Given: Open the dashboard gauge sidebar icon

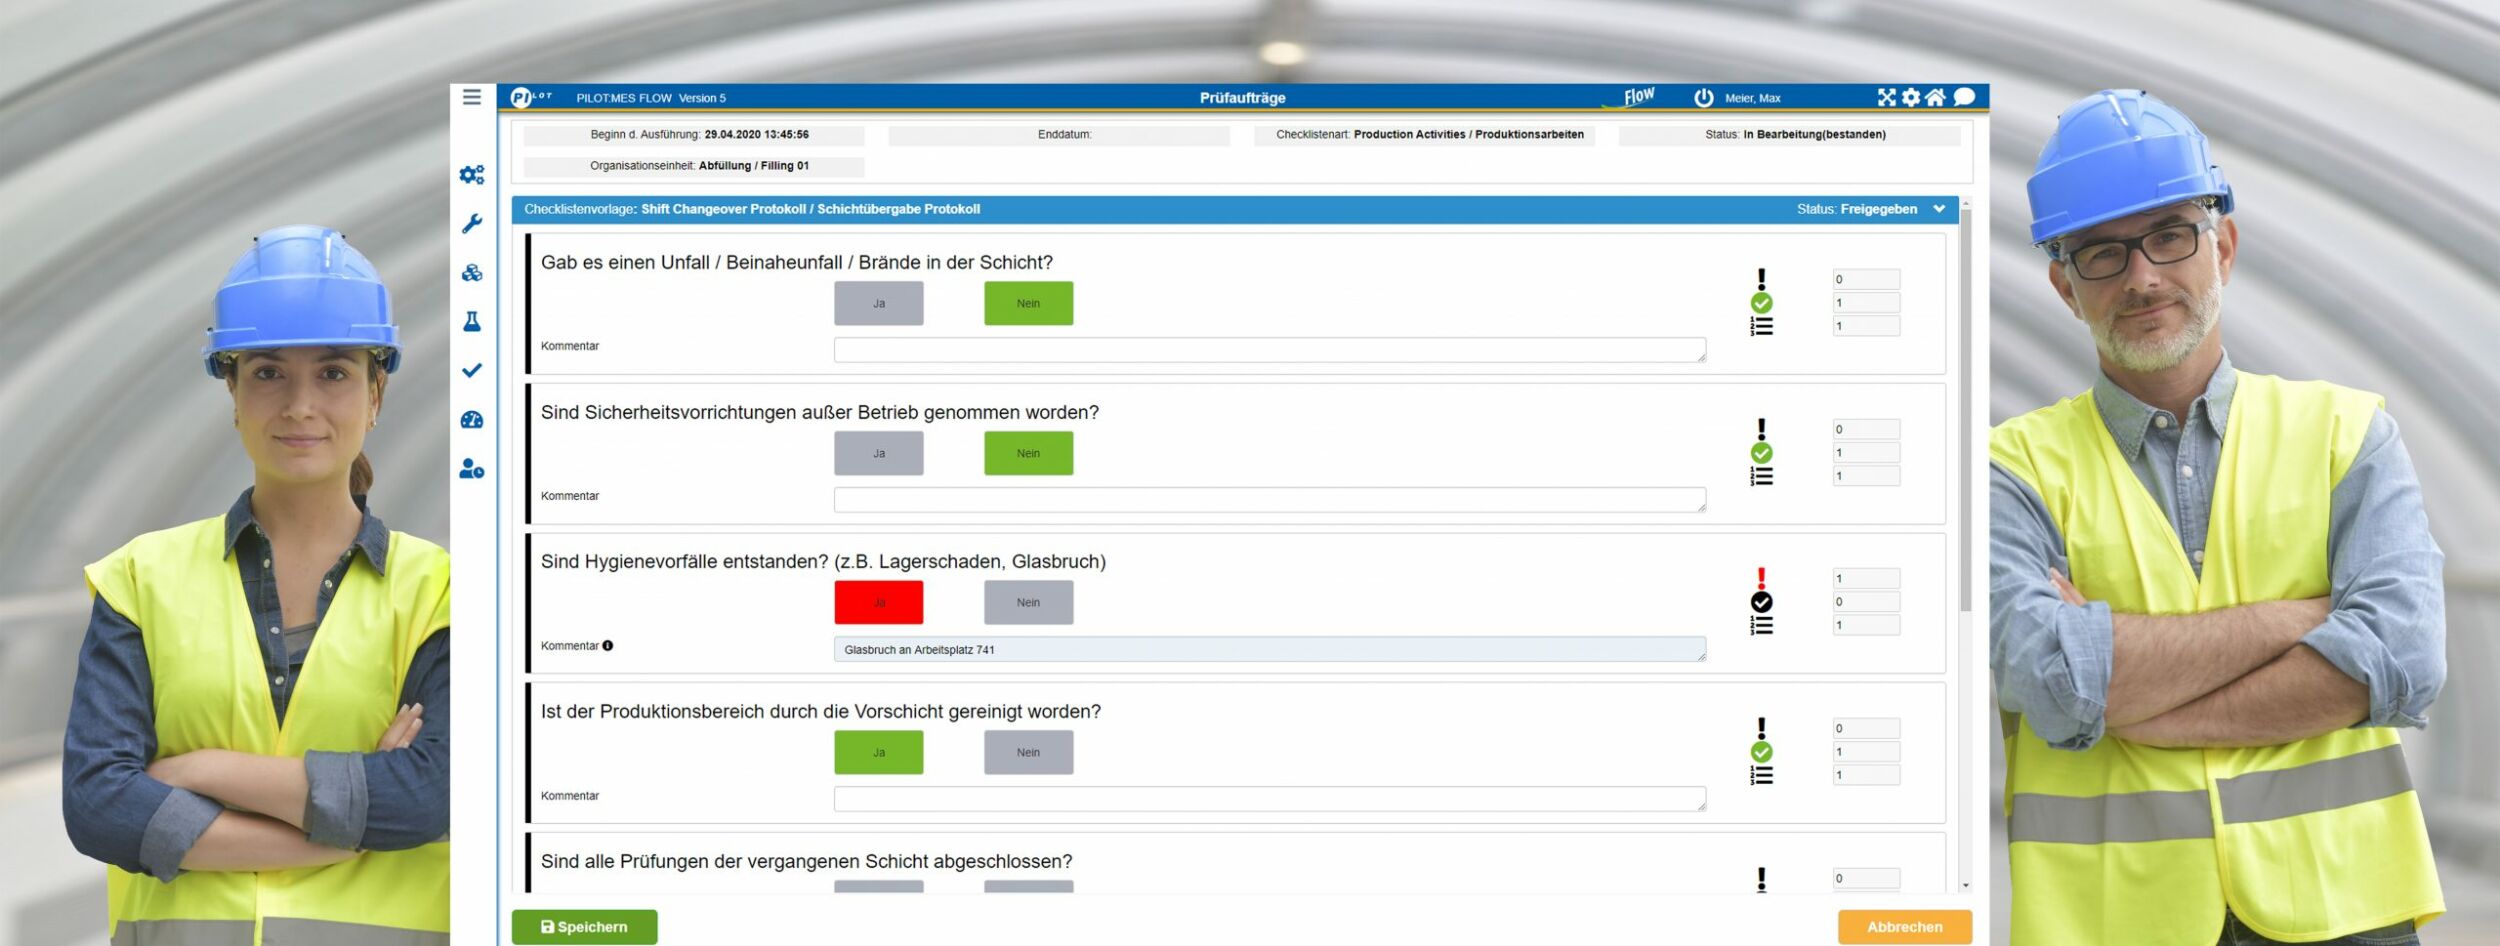Looking at the screenshot, I should (x=472, y=420).
